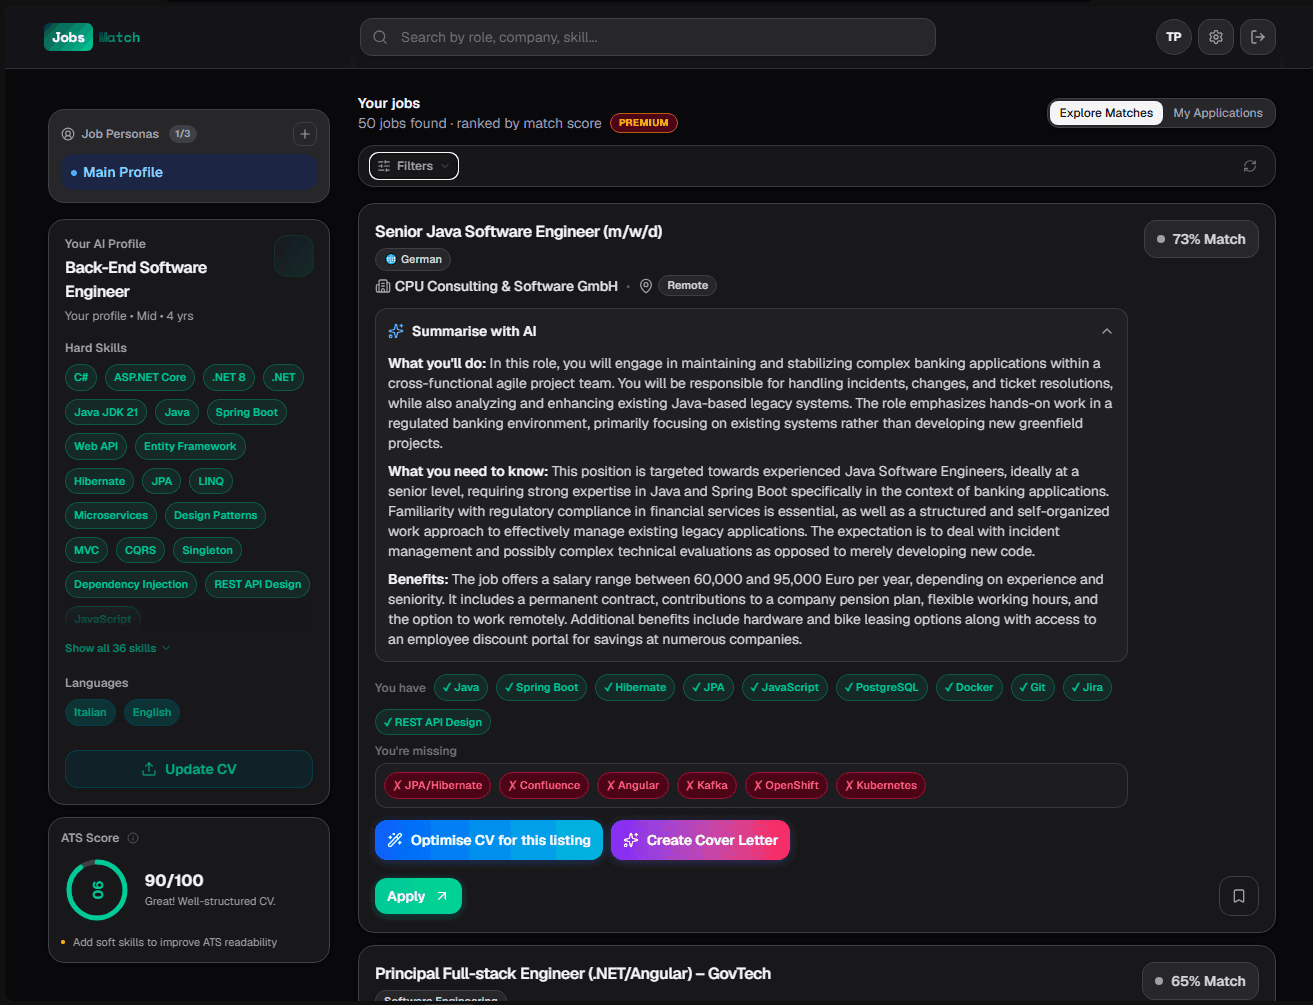Click the CQRS skill chip

pyautogui.click(x=140, y=550)
